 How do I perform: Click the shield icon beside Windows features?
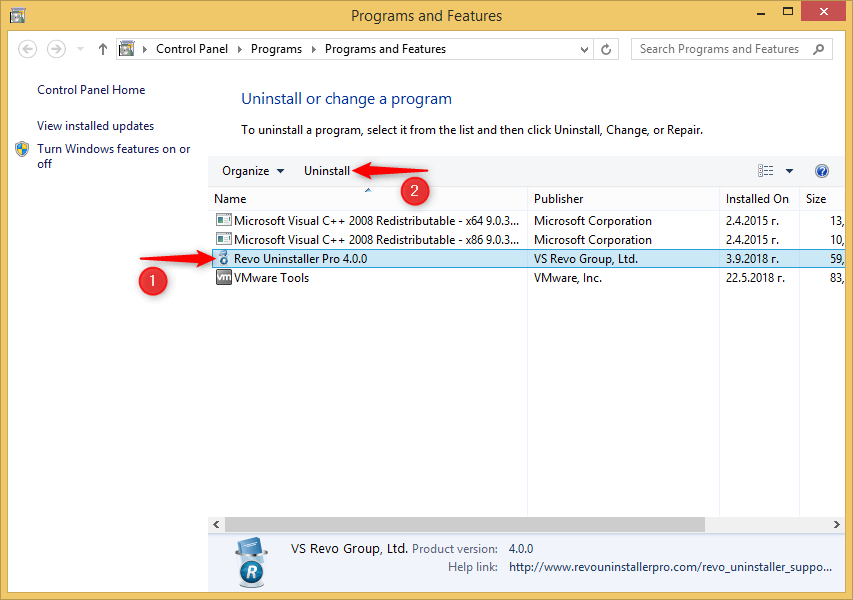click(x=22, y=149)
